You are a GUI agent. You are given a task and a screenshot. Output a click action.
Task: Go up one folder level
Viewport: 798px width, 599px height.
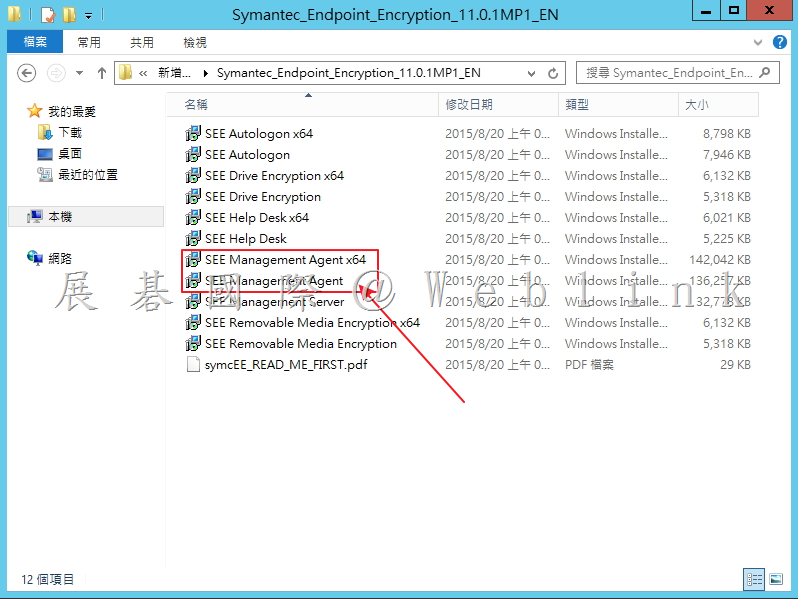click(102, 73)
